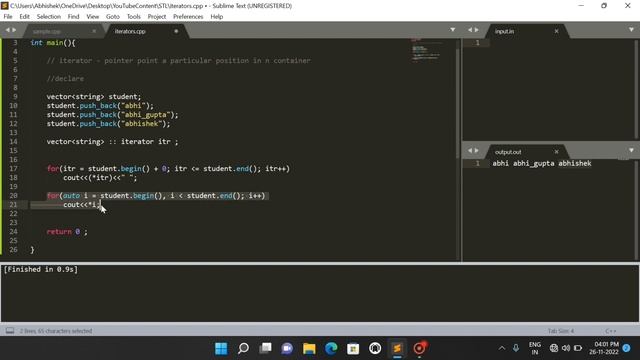Click "abhishek" string on line 12
The height and width of the screenshot is (360, 640).
(141, 124)
